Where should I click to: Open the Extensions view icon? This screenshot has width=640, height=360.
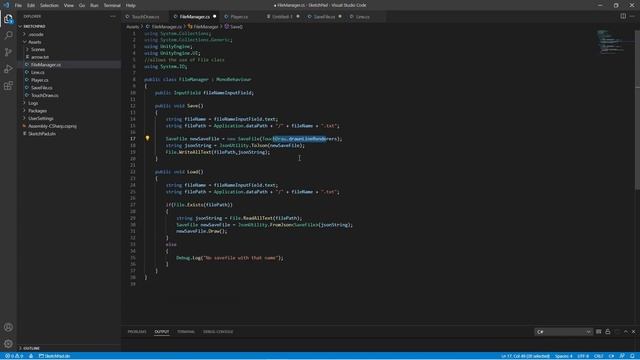pyautogui.click(x=8, y=86)
